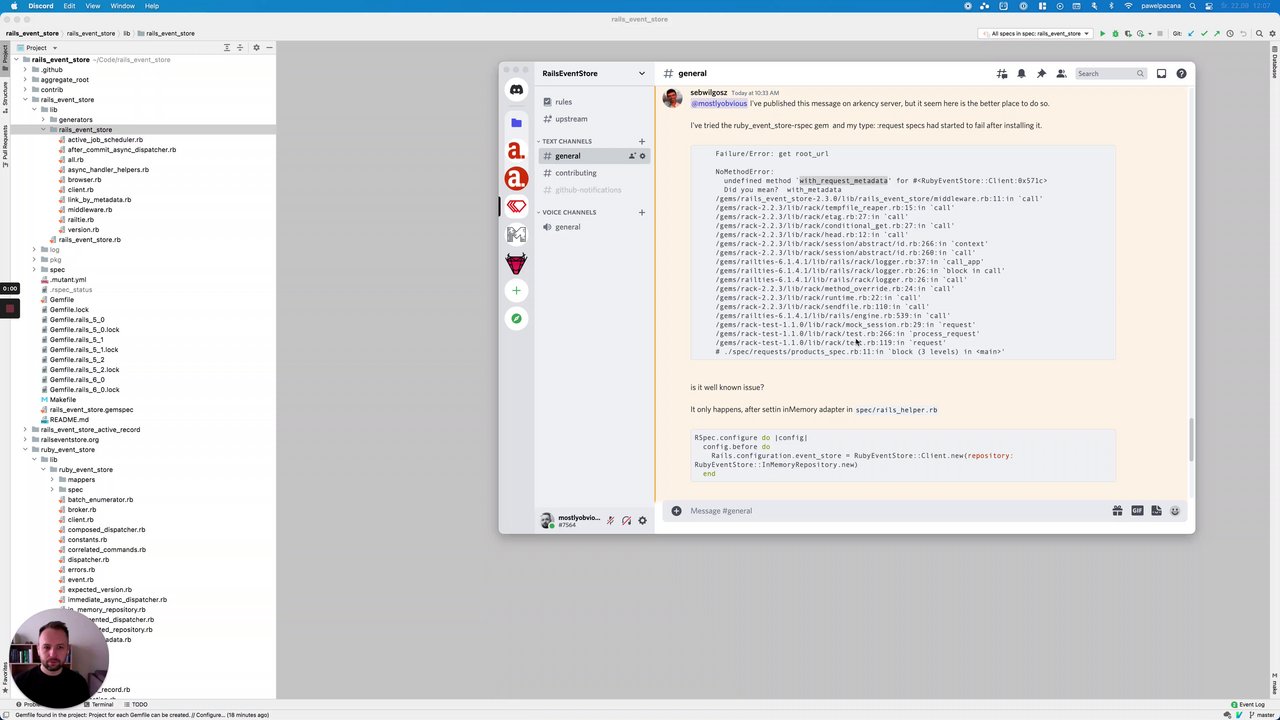Toggle the member list icon
The image size is (1280, 720).
[1061, 73]
